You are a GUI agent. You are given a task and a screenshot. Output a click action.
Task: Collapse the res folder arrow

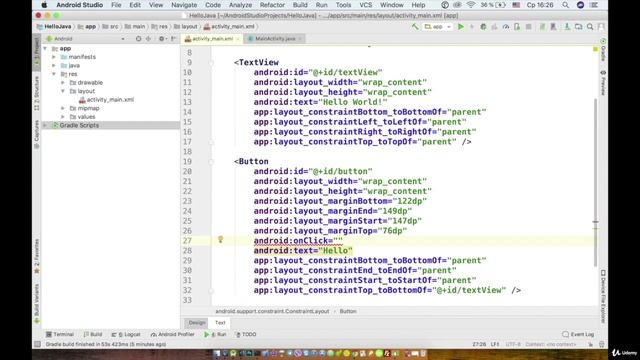coord(54,74)
